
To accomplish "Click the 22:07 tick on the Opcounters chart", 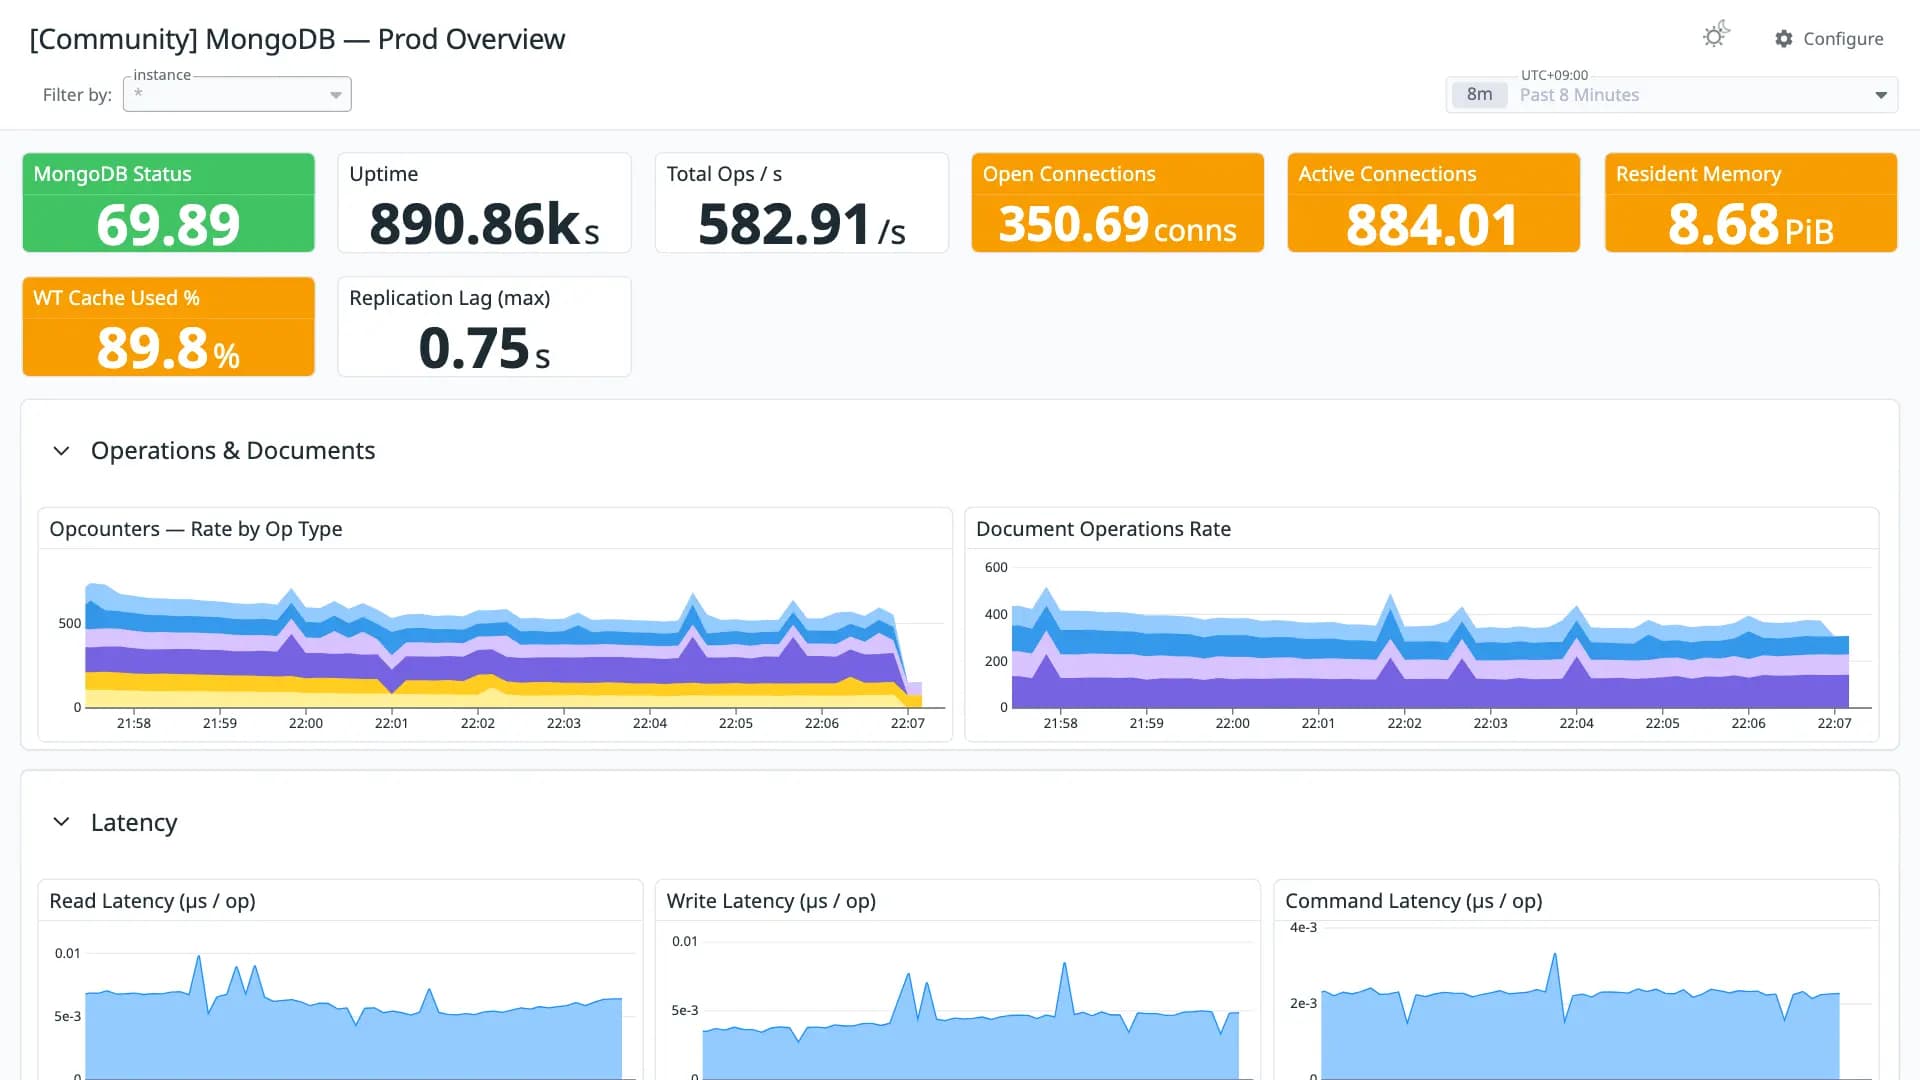I will click(907, 723).
